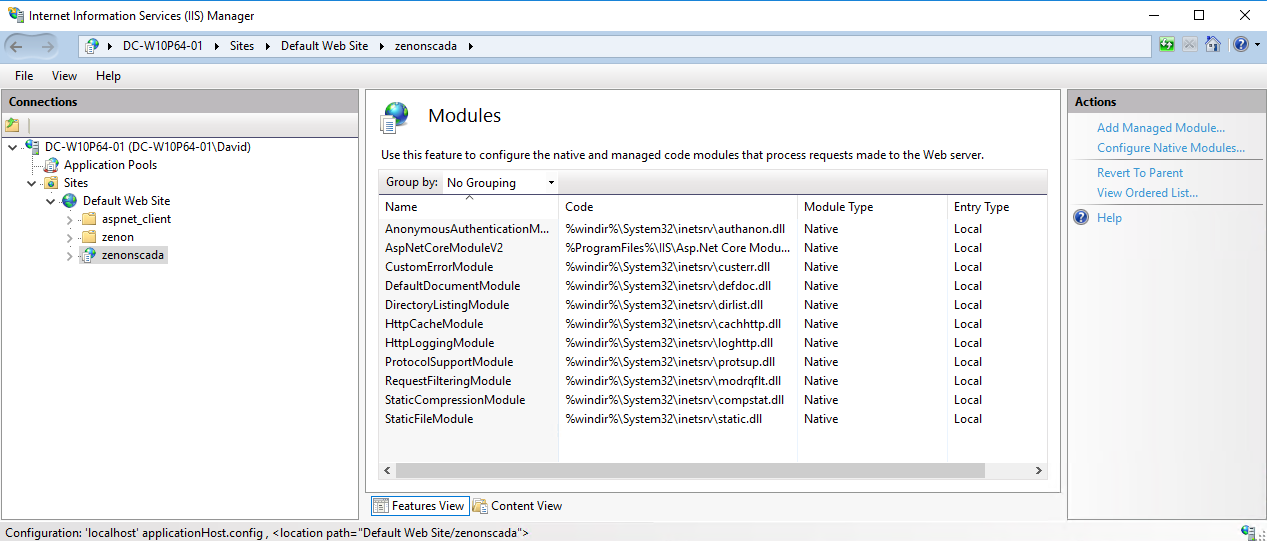This screenshot has width=1267, height=541.
Task: Expand the zenonscada tree node
Action: click(70, 255)
